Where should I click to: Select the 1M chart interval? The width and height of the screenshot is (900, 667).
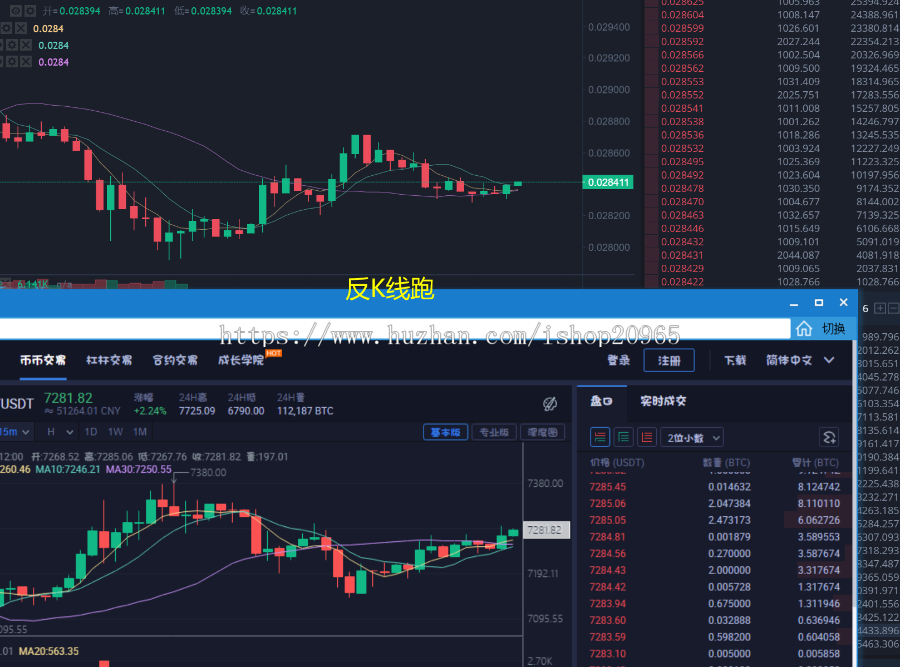pos(140,432)
